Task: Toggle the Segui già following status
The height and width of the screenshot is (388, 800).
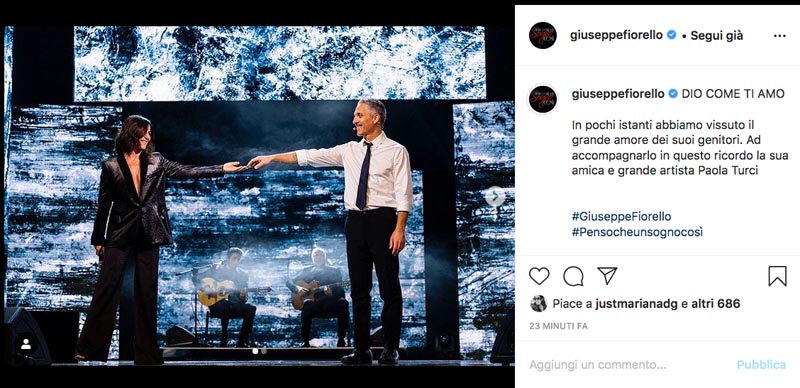Action: (x=716, y=35)
